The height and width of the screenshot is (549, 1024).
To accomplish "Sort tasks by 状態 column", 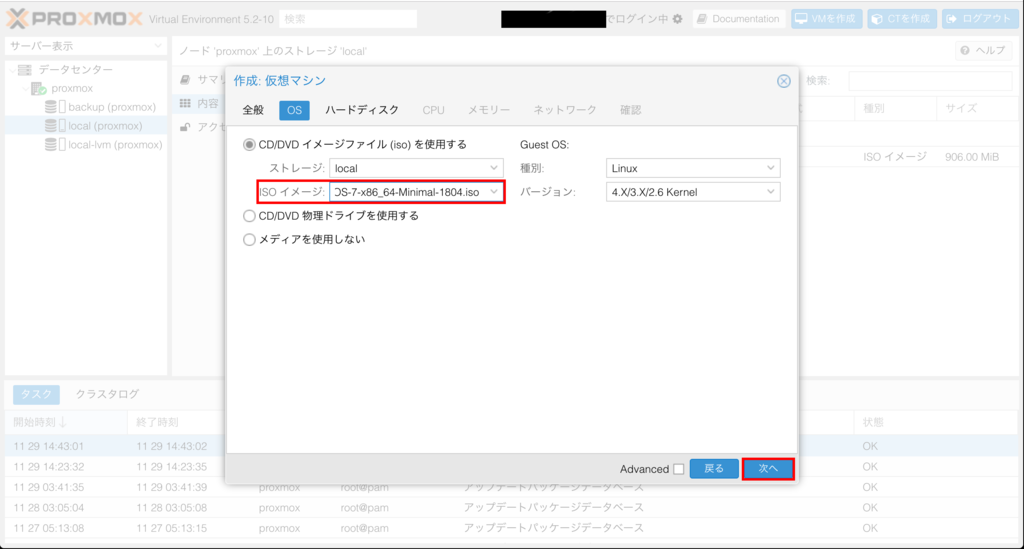I will (x=935, y=422).
